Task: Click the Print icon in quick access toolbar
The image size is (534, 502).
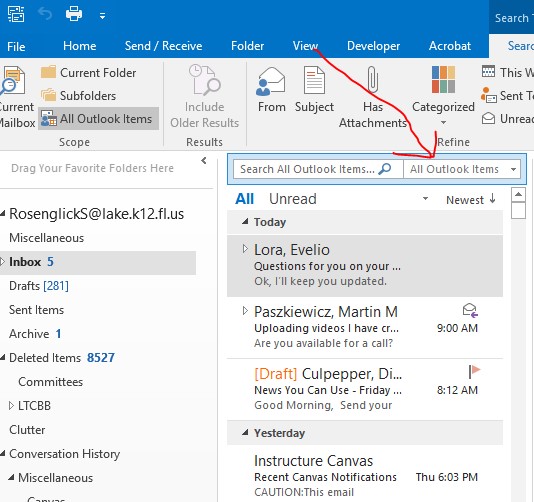Action: coord(74,14)
